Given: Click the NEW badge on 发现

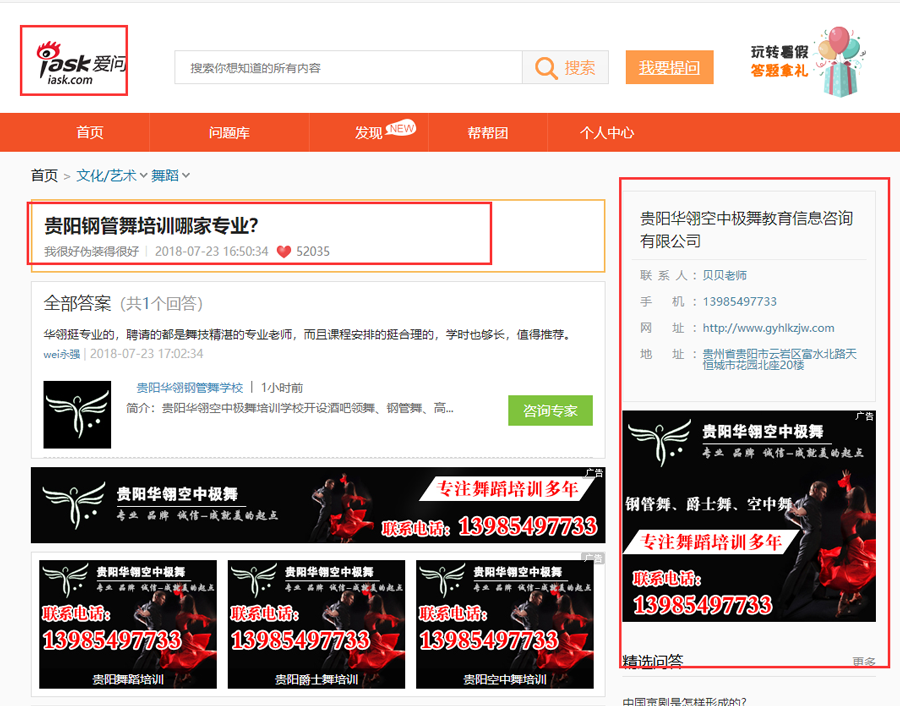Looking at the screenshot, I should click(401, 127).
